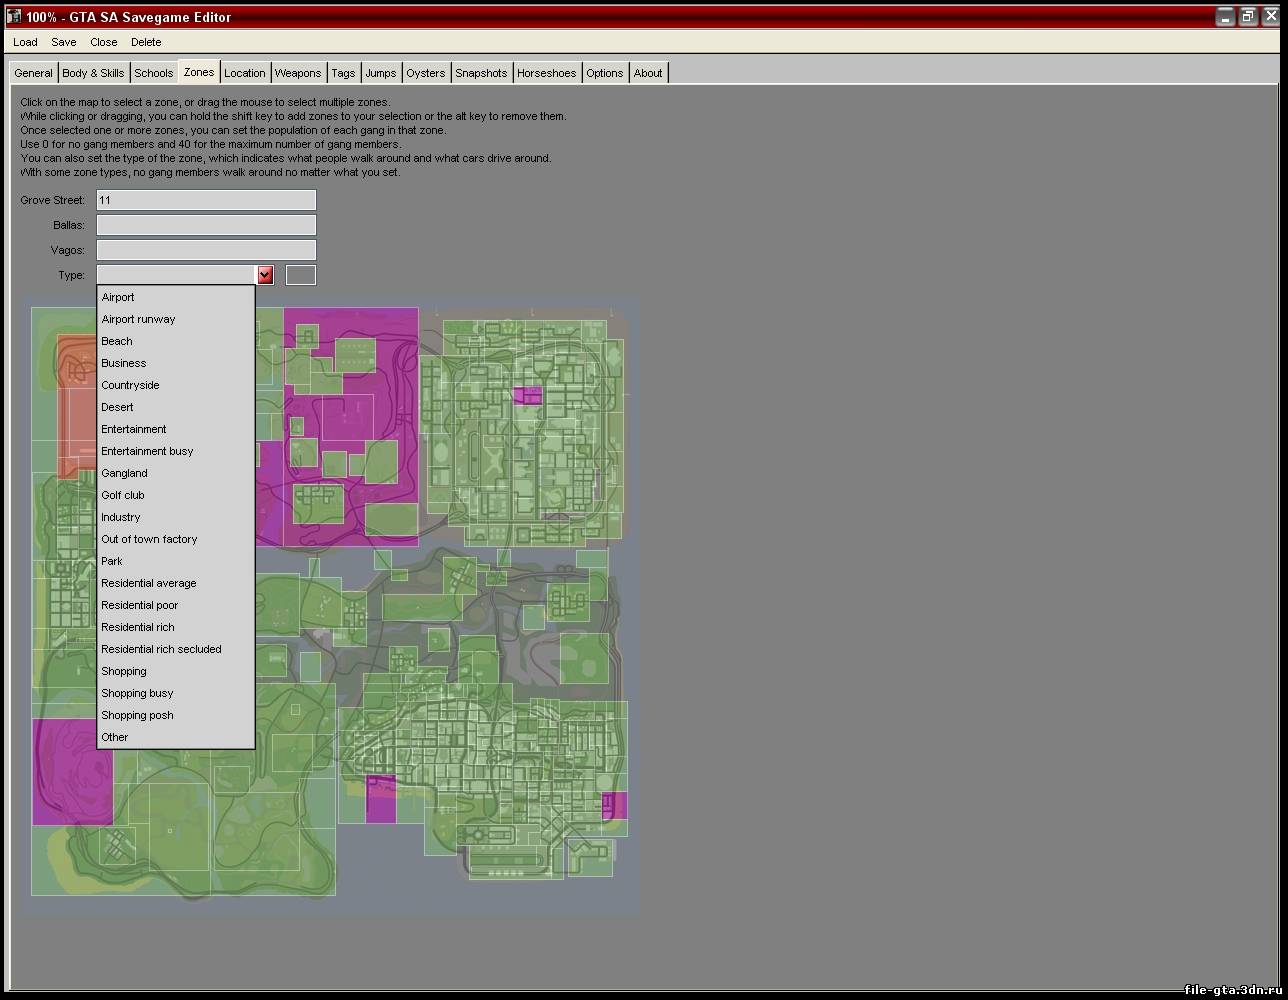
Task: Open the Weapons tab
Action: tap(298, 73)
